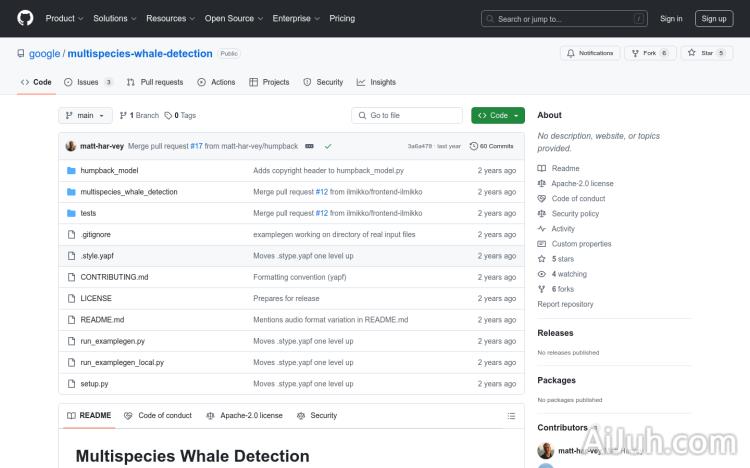Viewport: 750px width, 468px height.
Task: Open the main branch selector dropdown
Action: tap(85, 115)
